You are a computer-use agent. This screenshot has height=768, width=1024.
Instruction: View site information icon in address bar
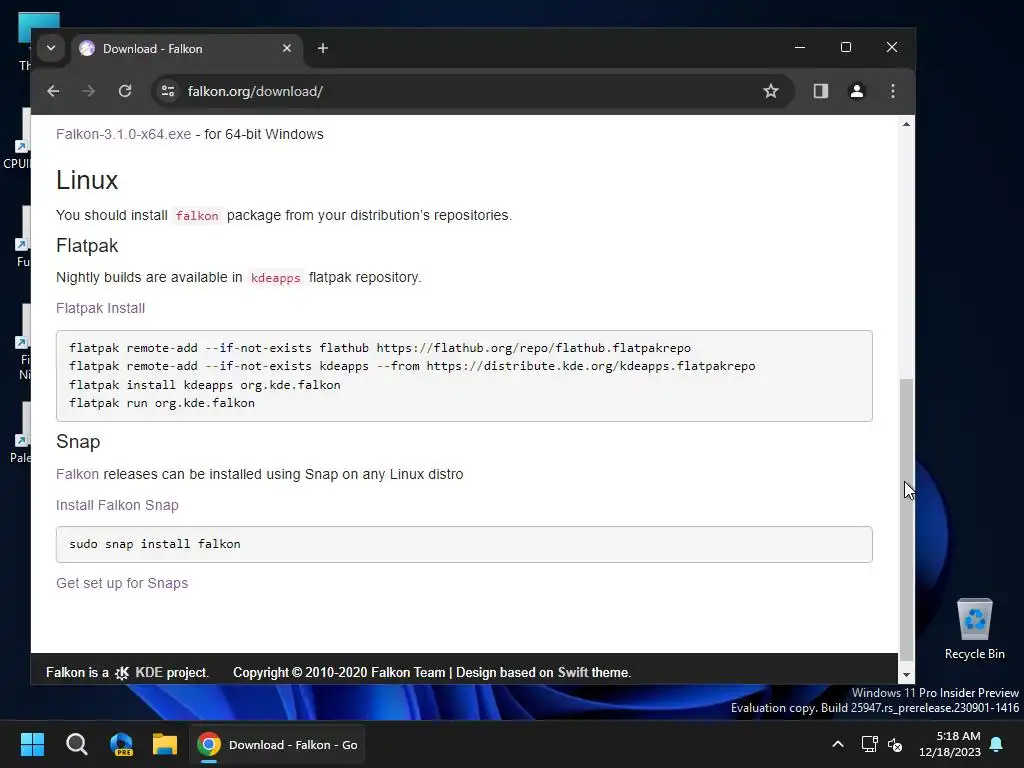click(x=168, y=91)
